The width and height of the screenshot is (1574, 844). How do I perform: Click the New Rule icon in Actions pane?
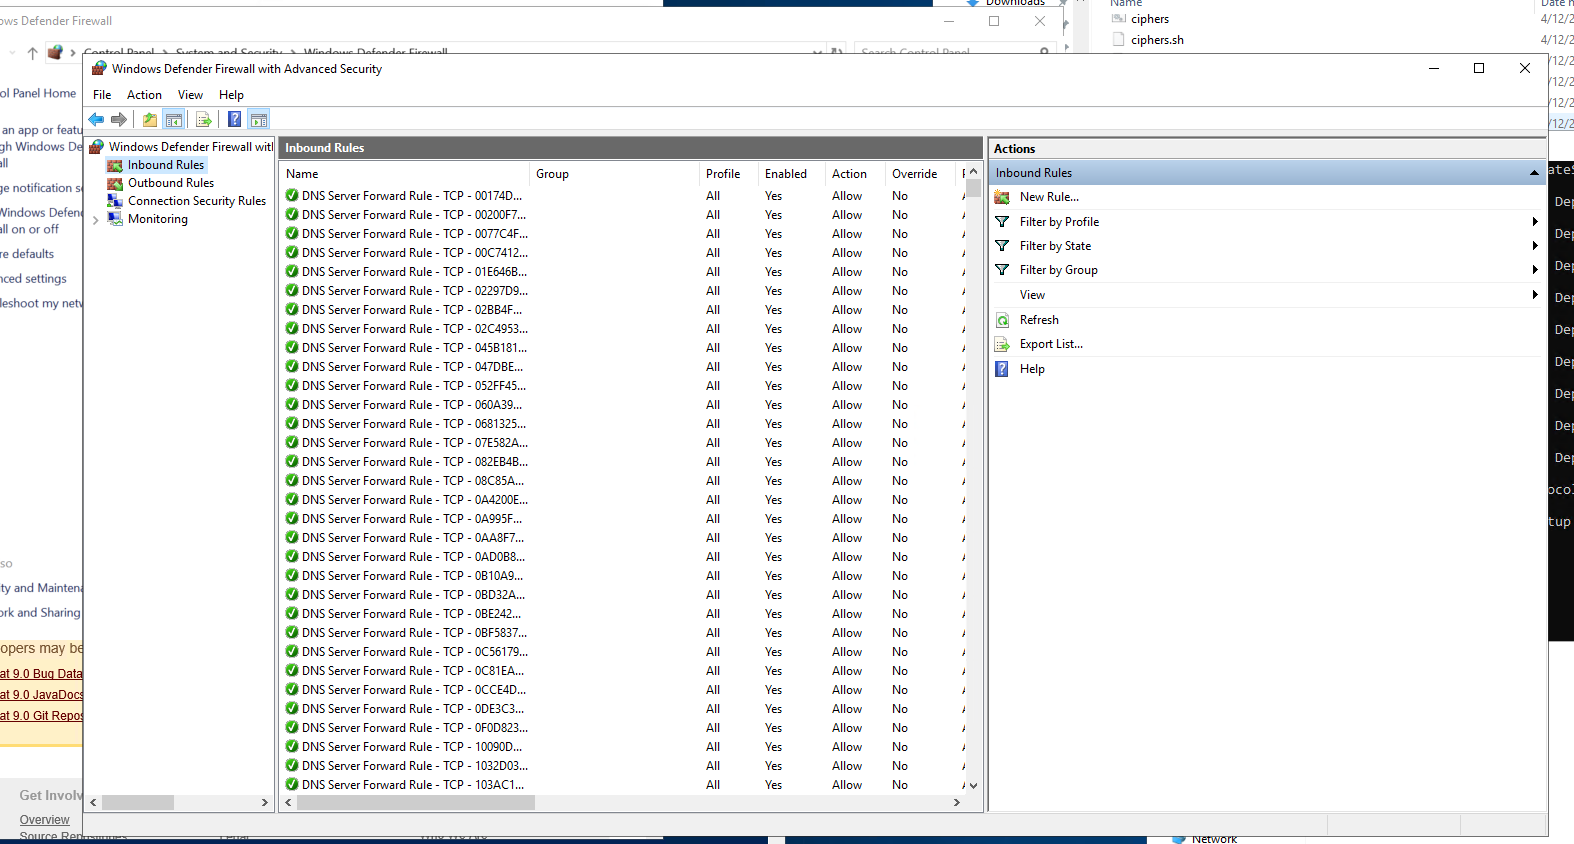[1002, 197]
